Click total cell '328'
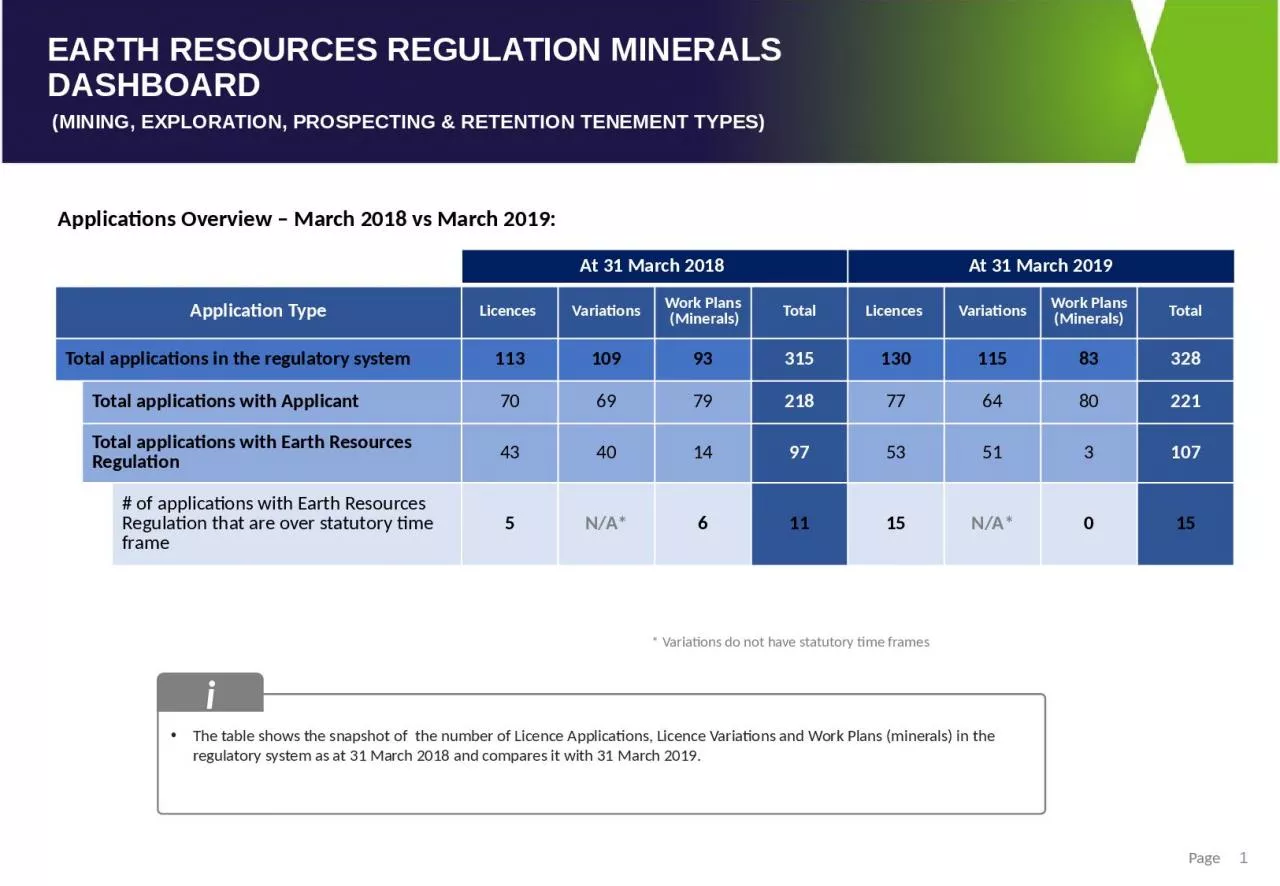1280x886 pixels. tap(1185, 359)
